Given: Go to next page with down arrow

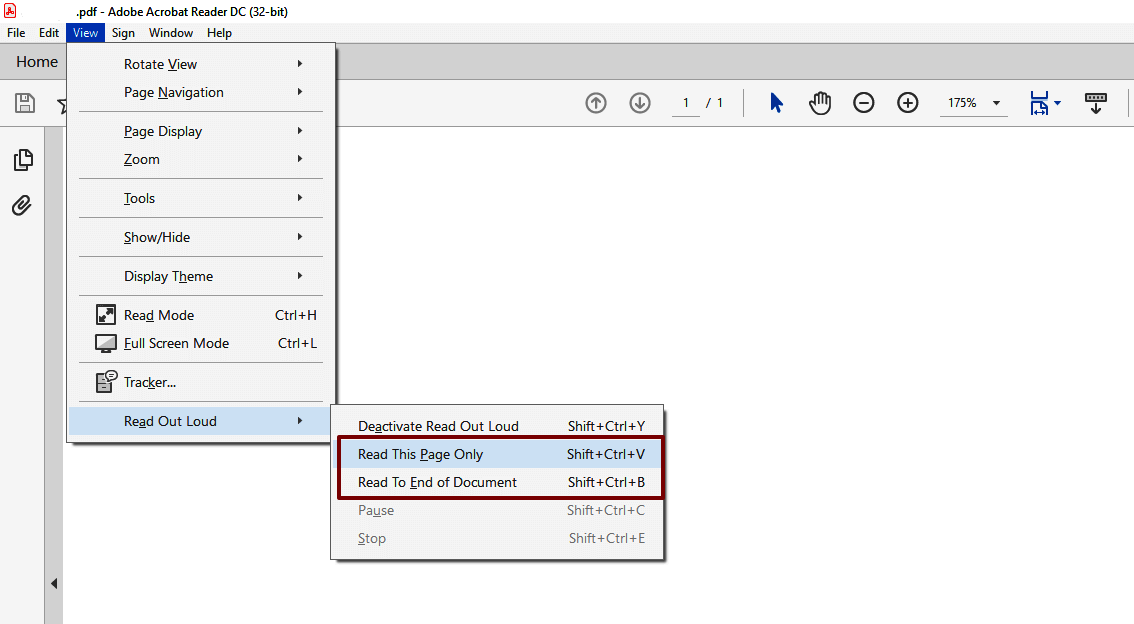Looking at the screenshot, I should click(640, 102).
